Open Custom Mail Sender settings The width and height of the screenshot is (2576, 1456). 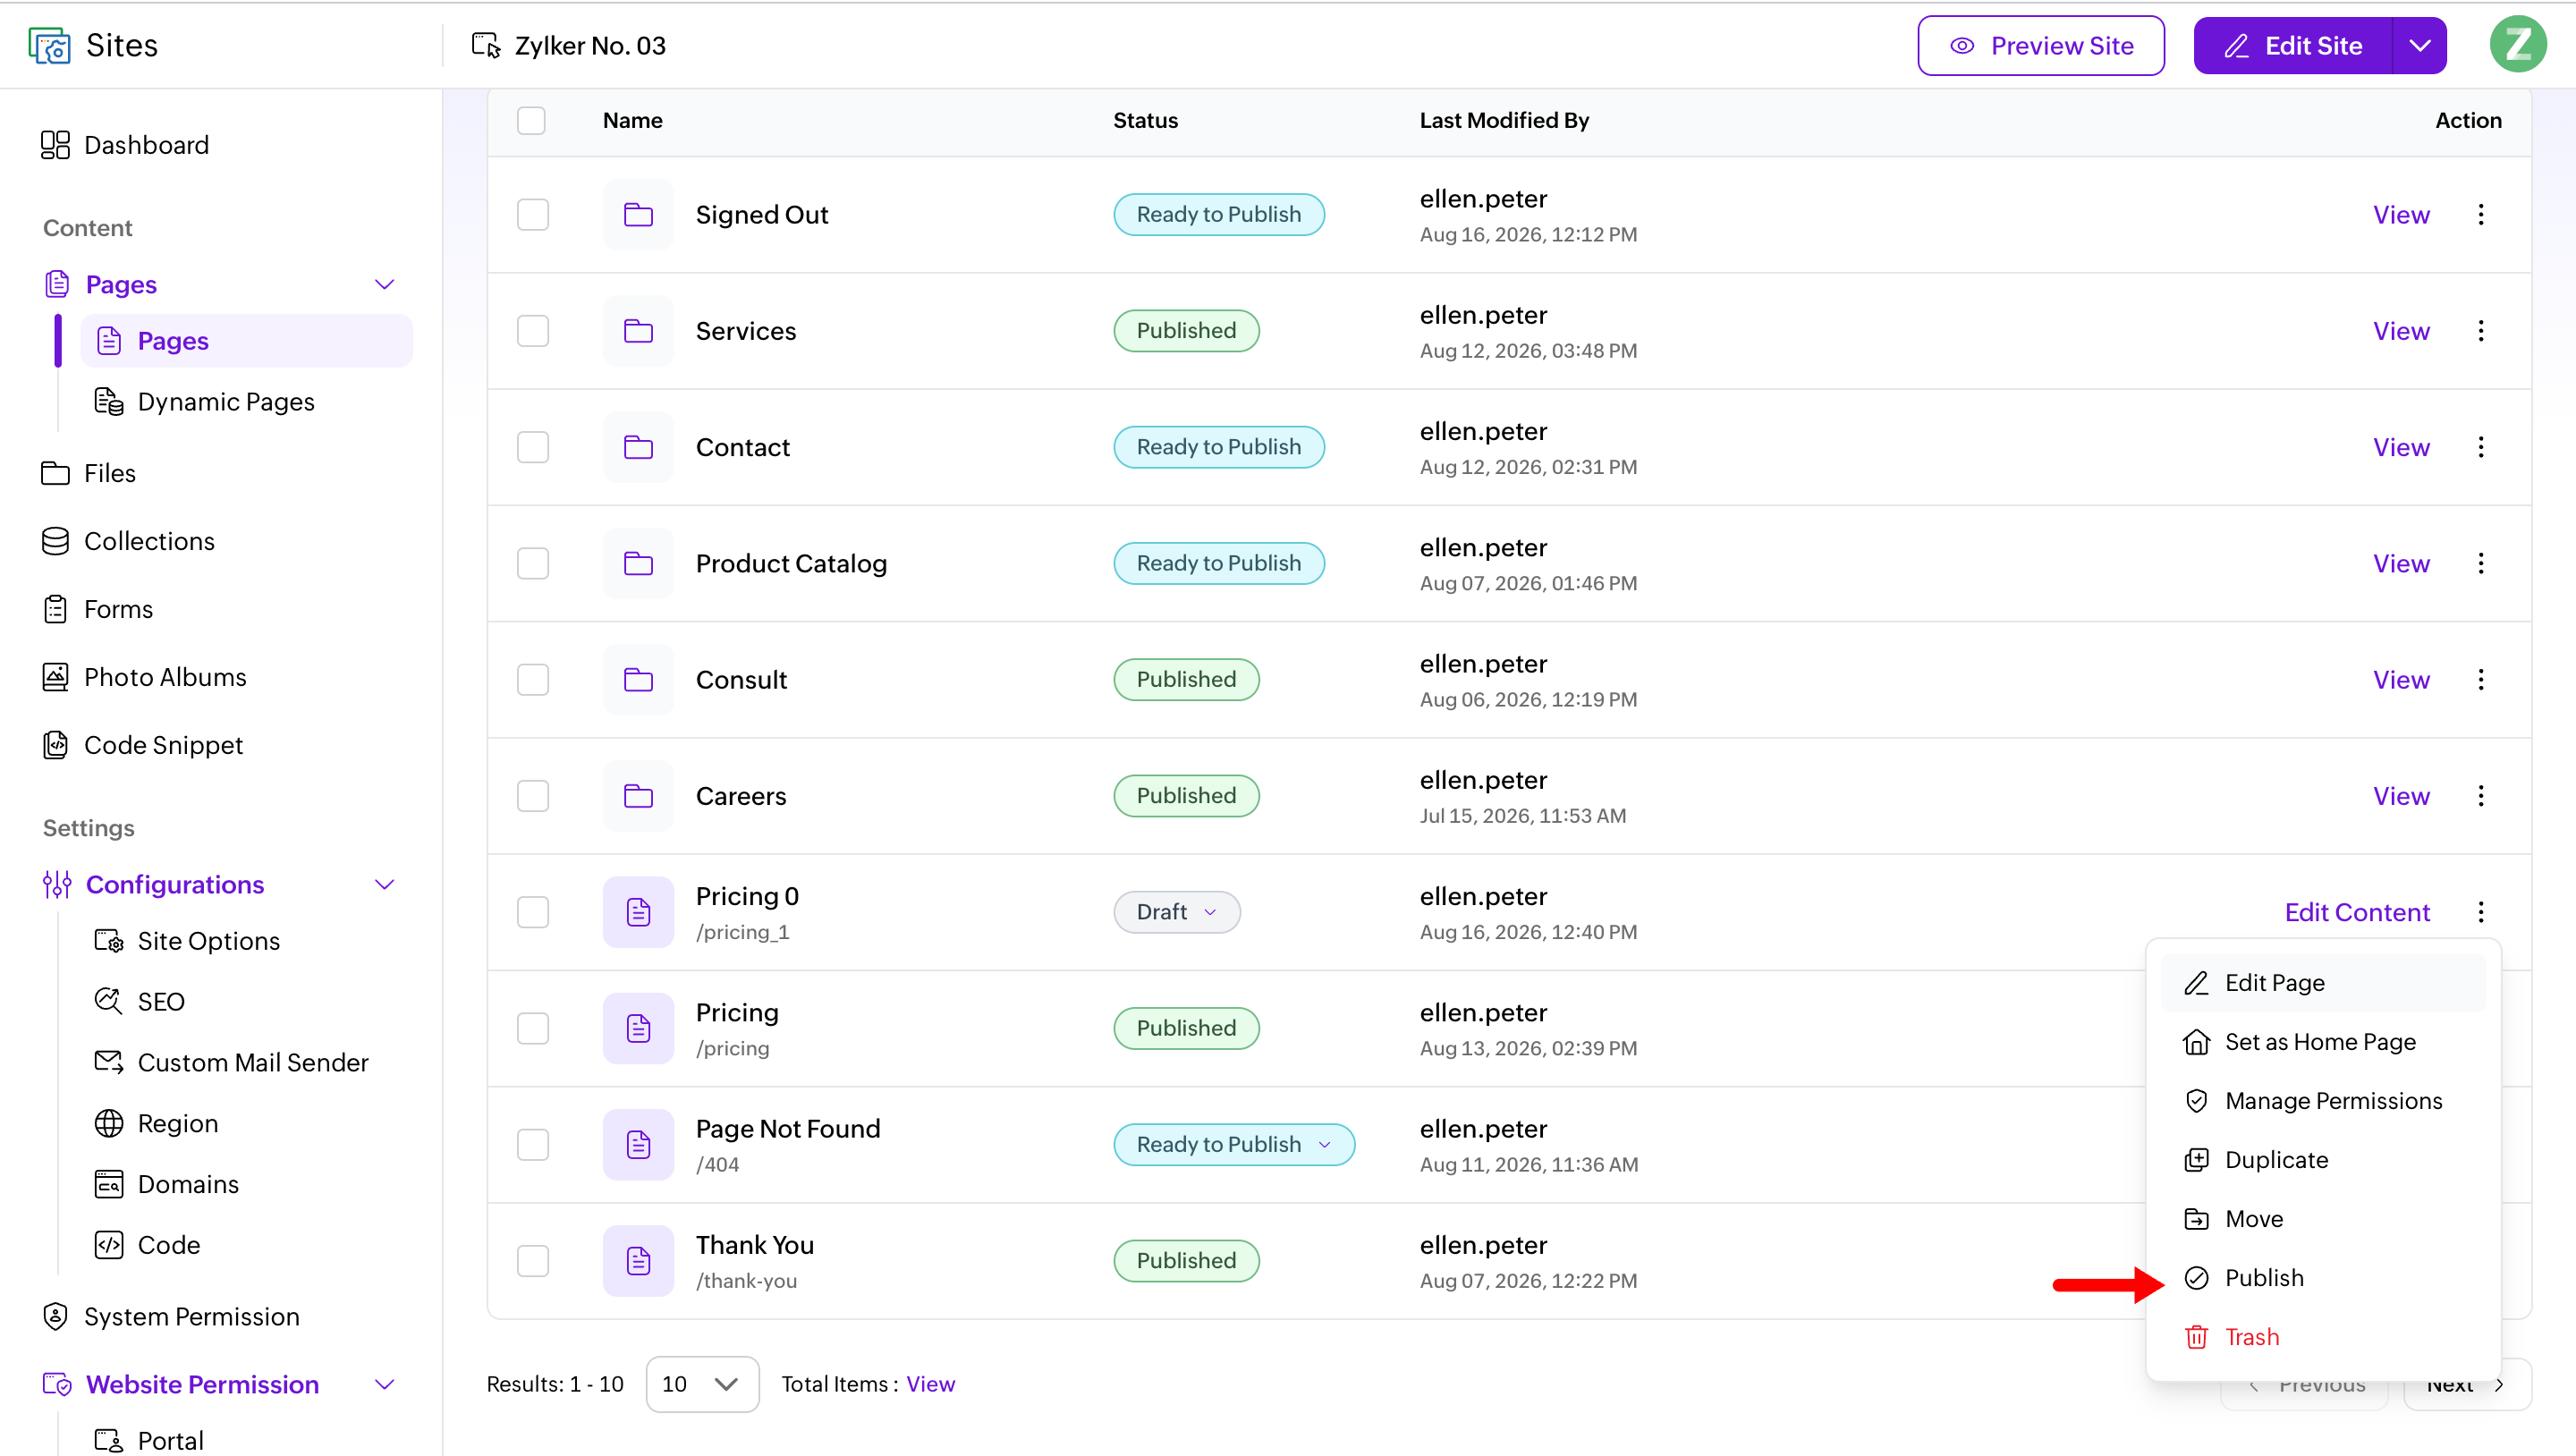click(x=231, y=1062)
